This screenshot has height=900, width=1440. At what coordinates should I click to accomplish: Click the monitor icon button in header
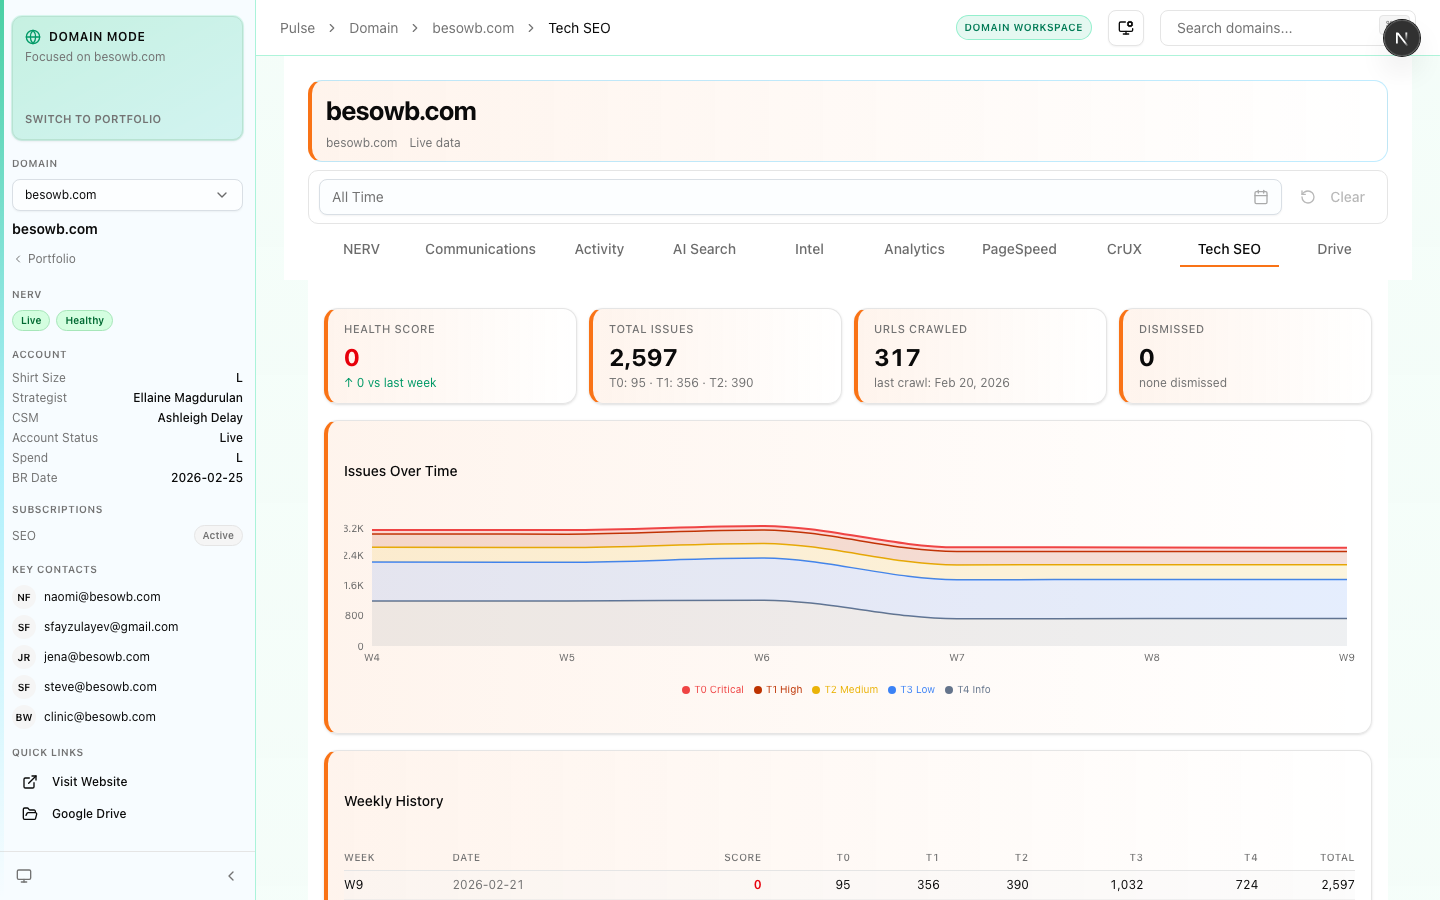[1125, 28]
